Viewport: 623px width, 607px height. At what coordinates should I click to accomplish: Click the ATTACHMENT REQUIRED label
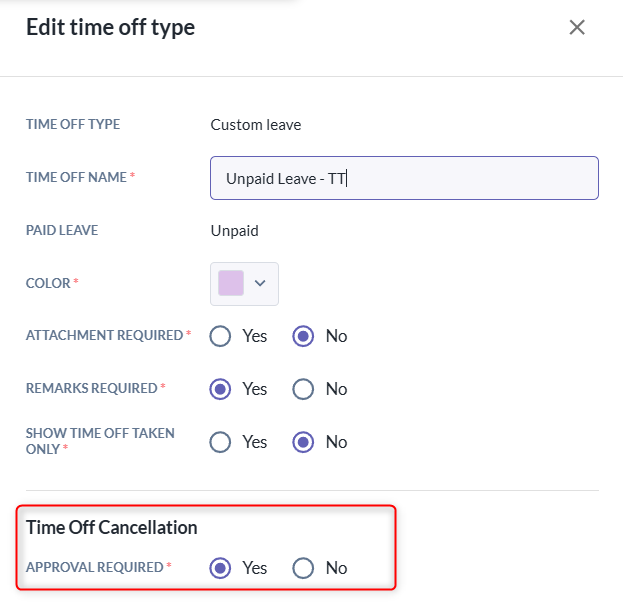[x=104, y=335]
